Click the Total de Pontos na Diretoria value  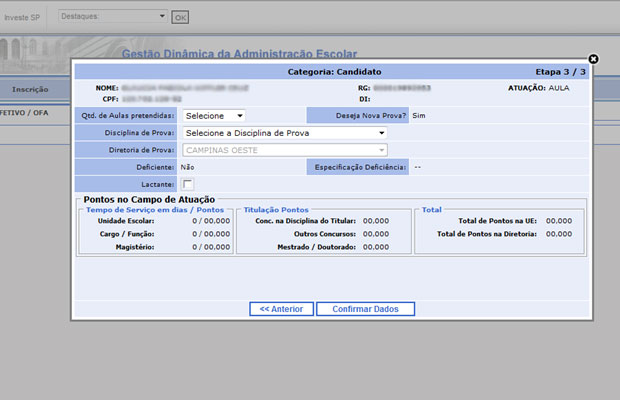point(559,233)
